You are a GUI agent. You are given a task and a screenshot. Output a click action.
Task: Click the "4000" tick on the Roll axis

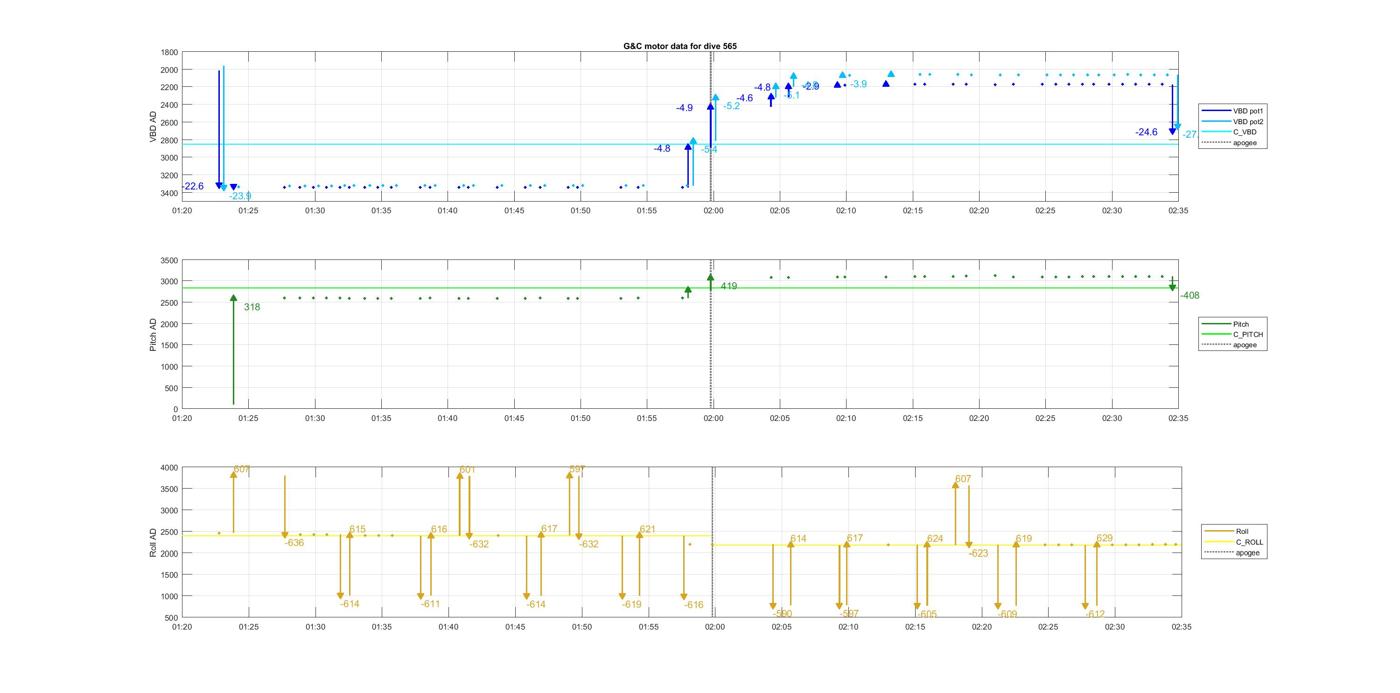click(169, 468)
